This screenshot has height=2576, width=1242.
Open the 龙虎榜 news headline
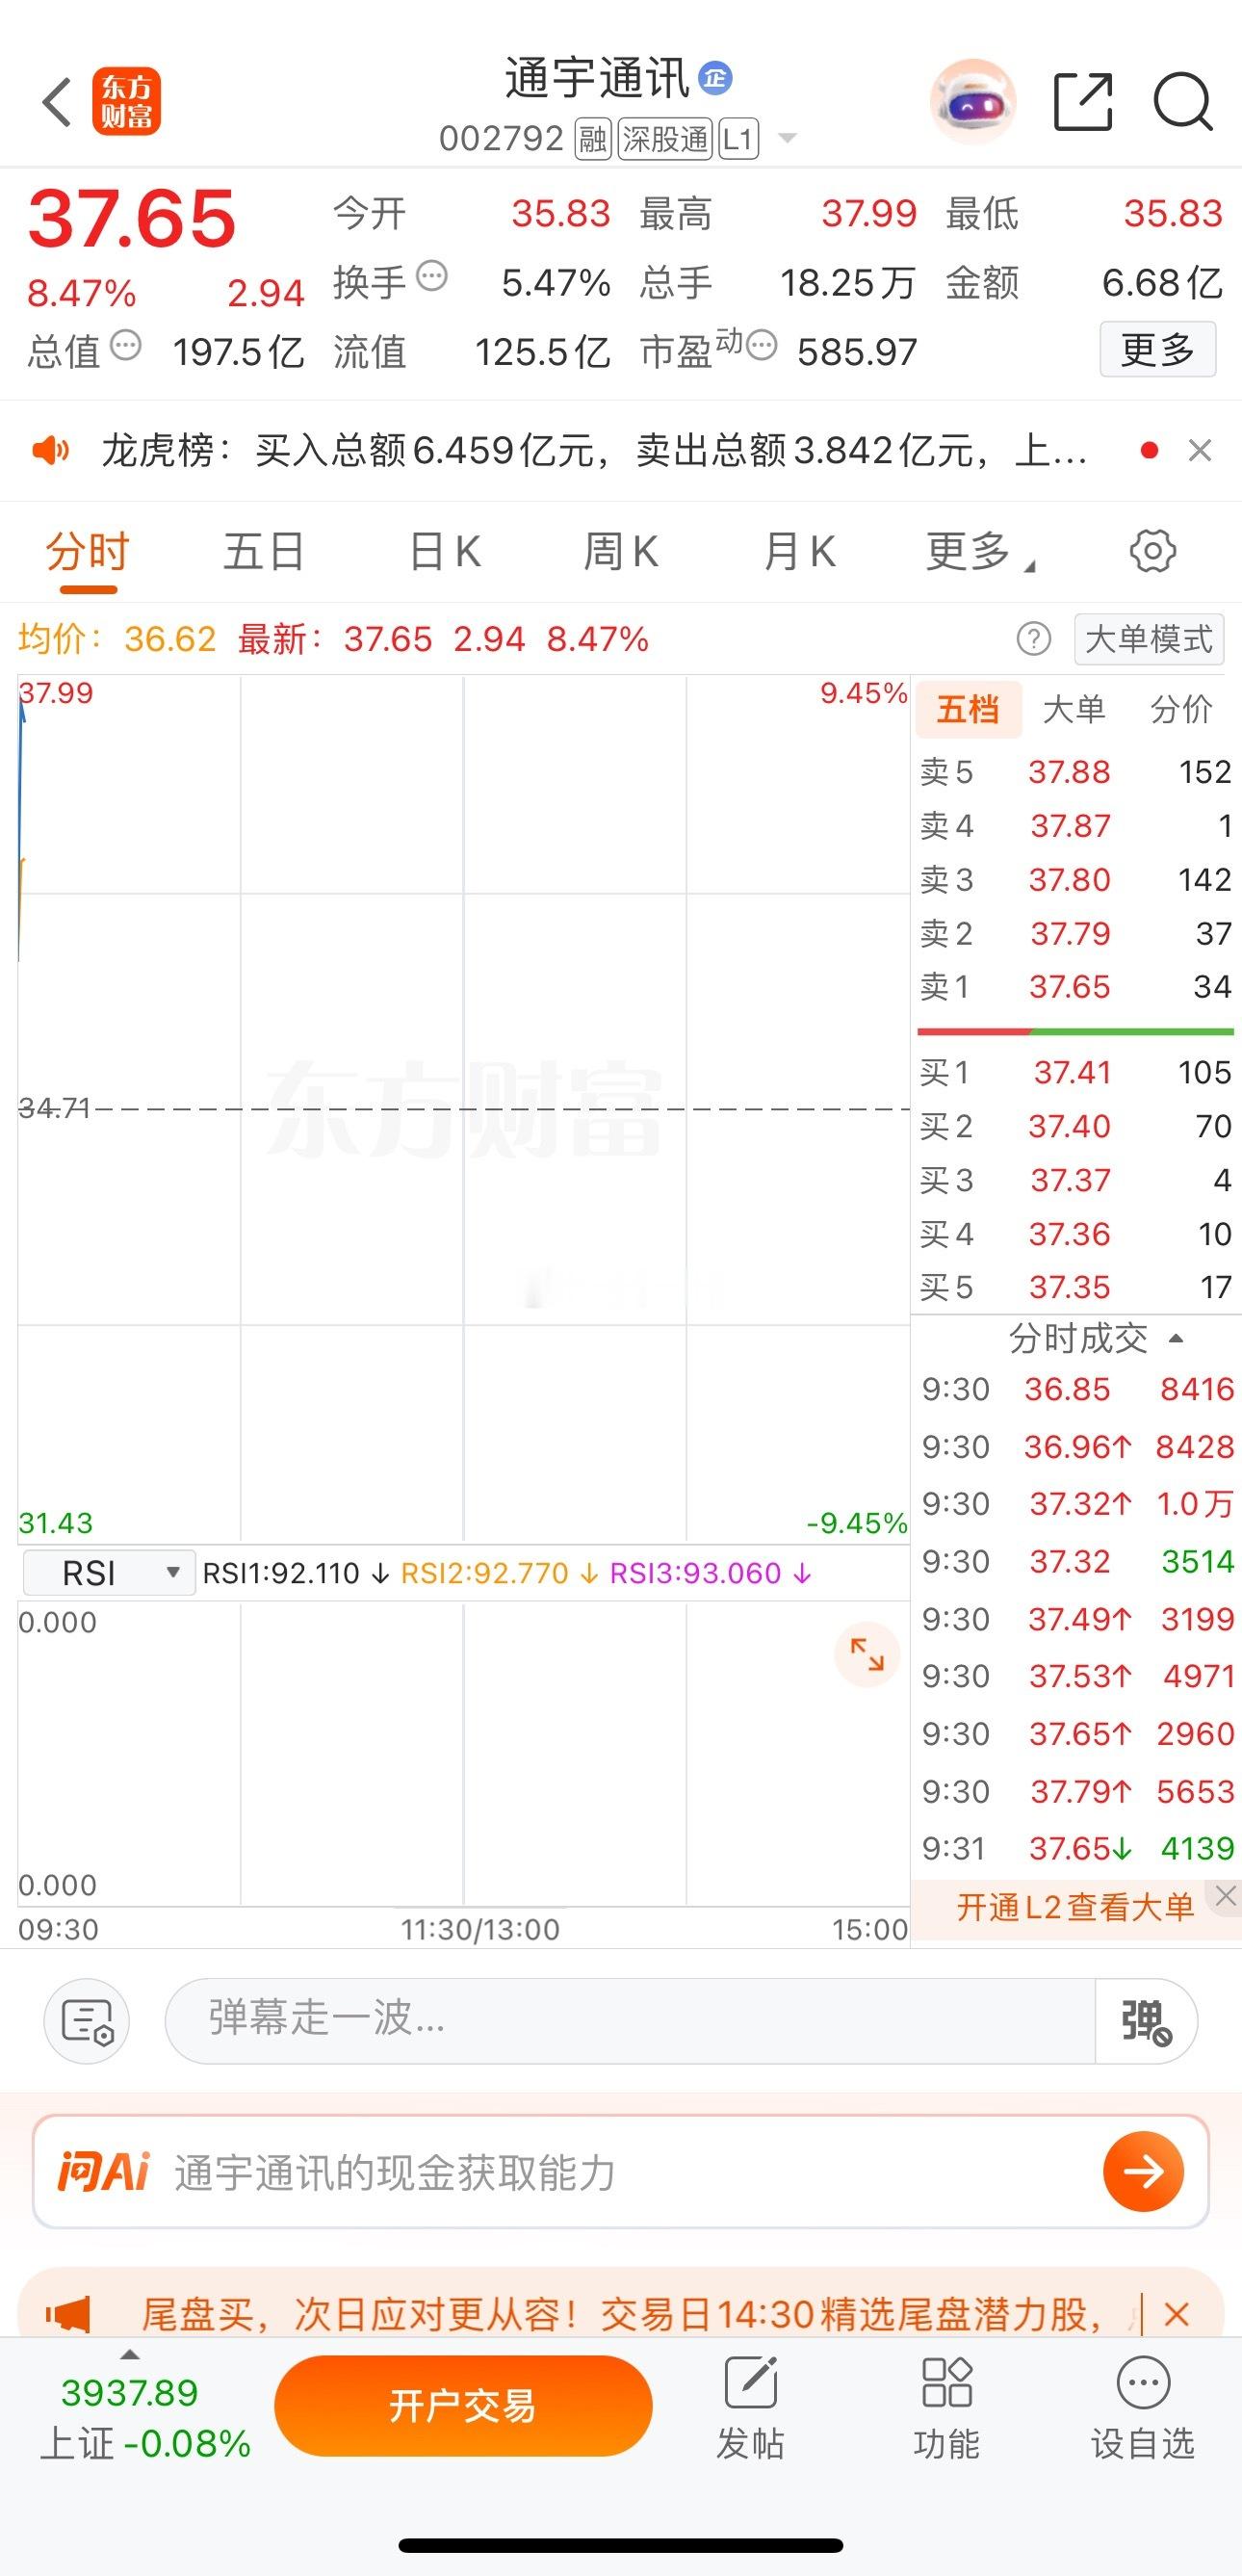point(594,451)
